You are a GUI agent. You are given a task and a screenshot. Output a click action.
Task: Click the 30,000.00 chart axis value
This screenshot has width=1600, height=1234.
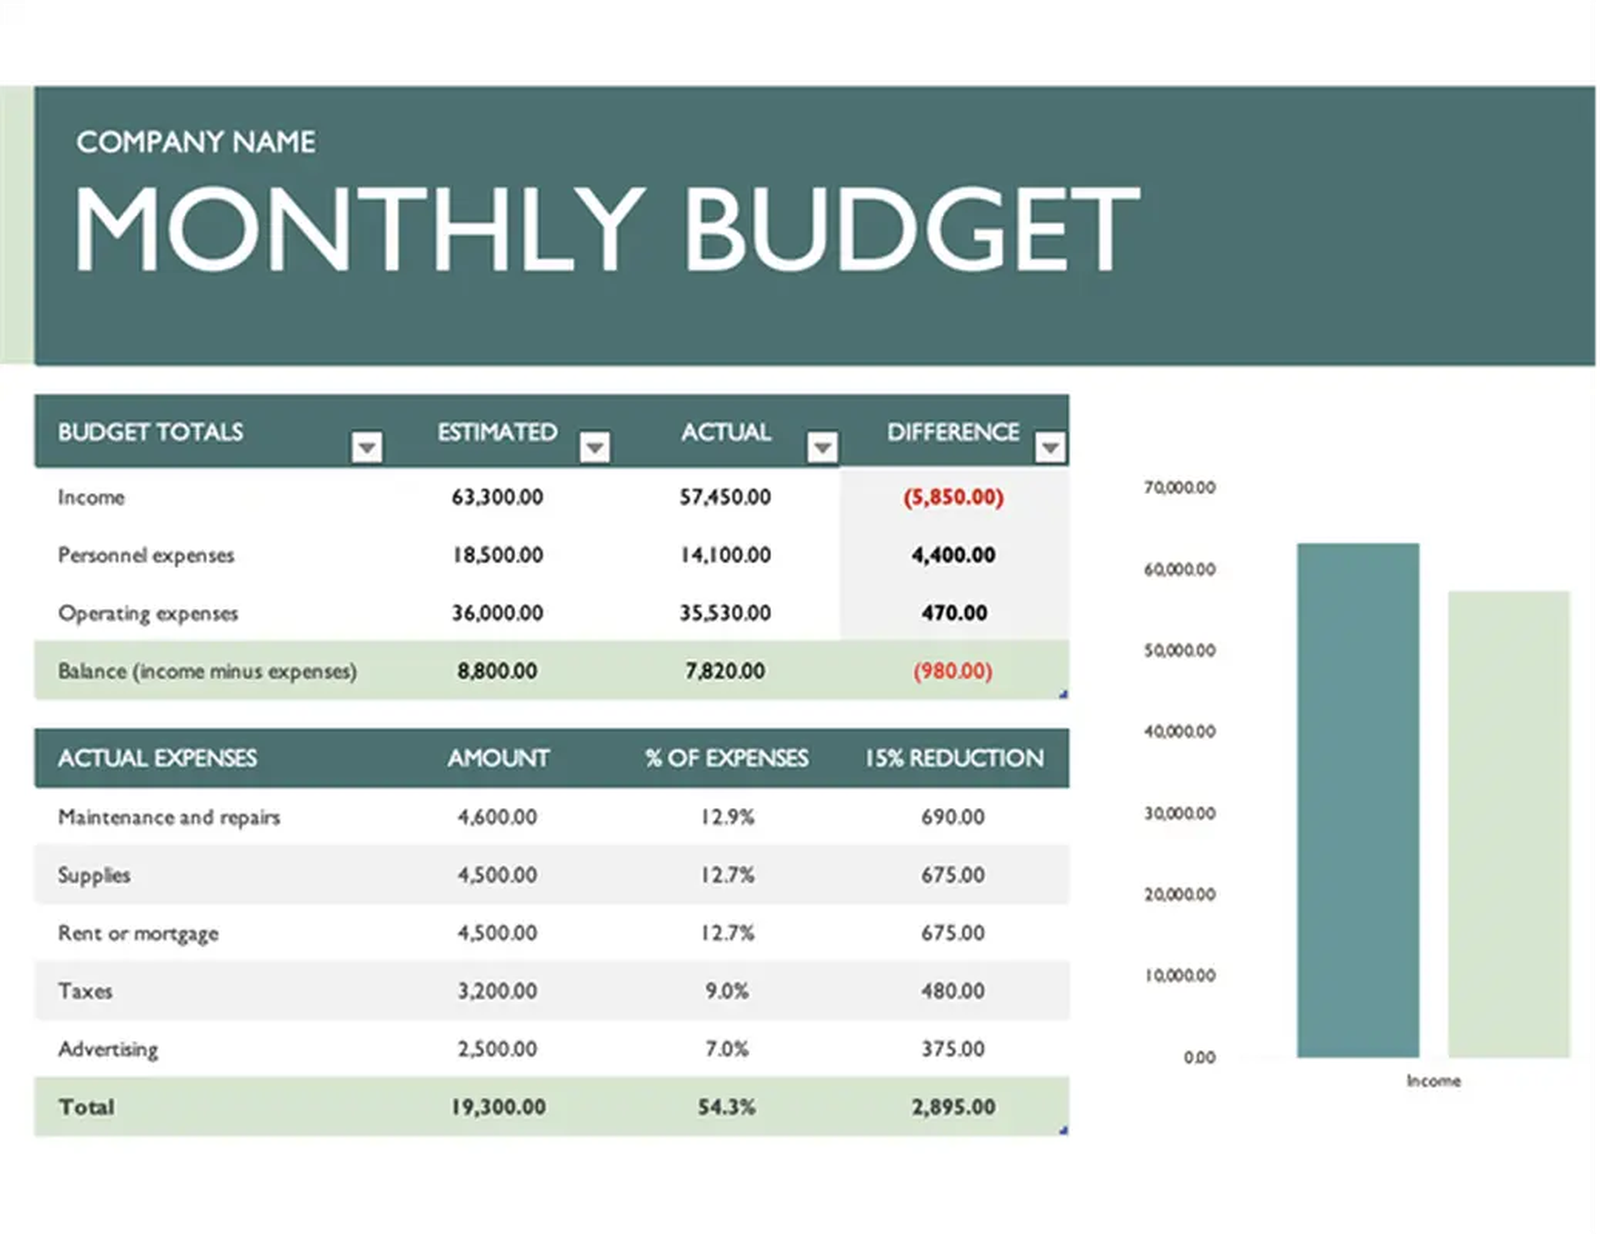1180,813
